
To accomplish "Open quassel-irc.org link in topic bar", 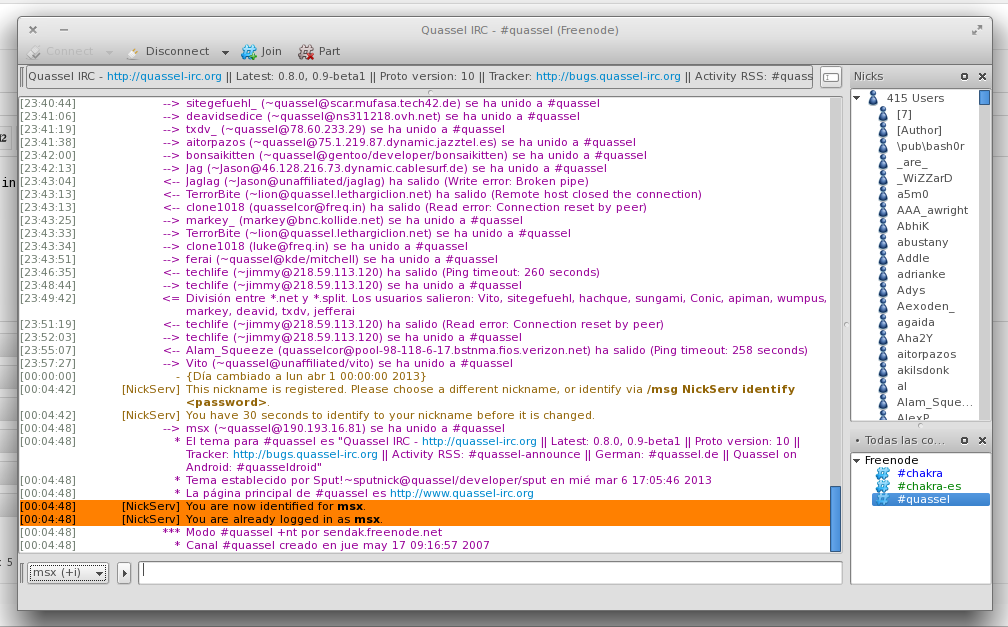I will [164, 77].
